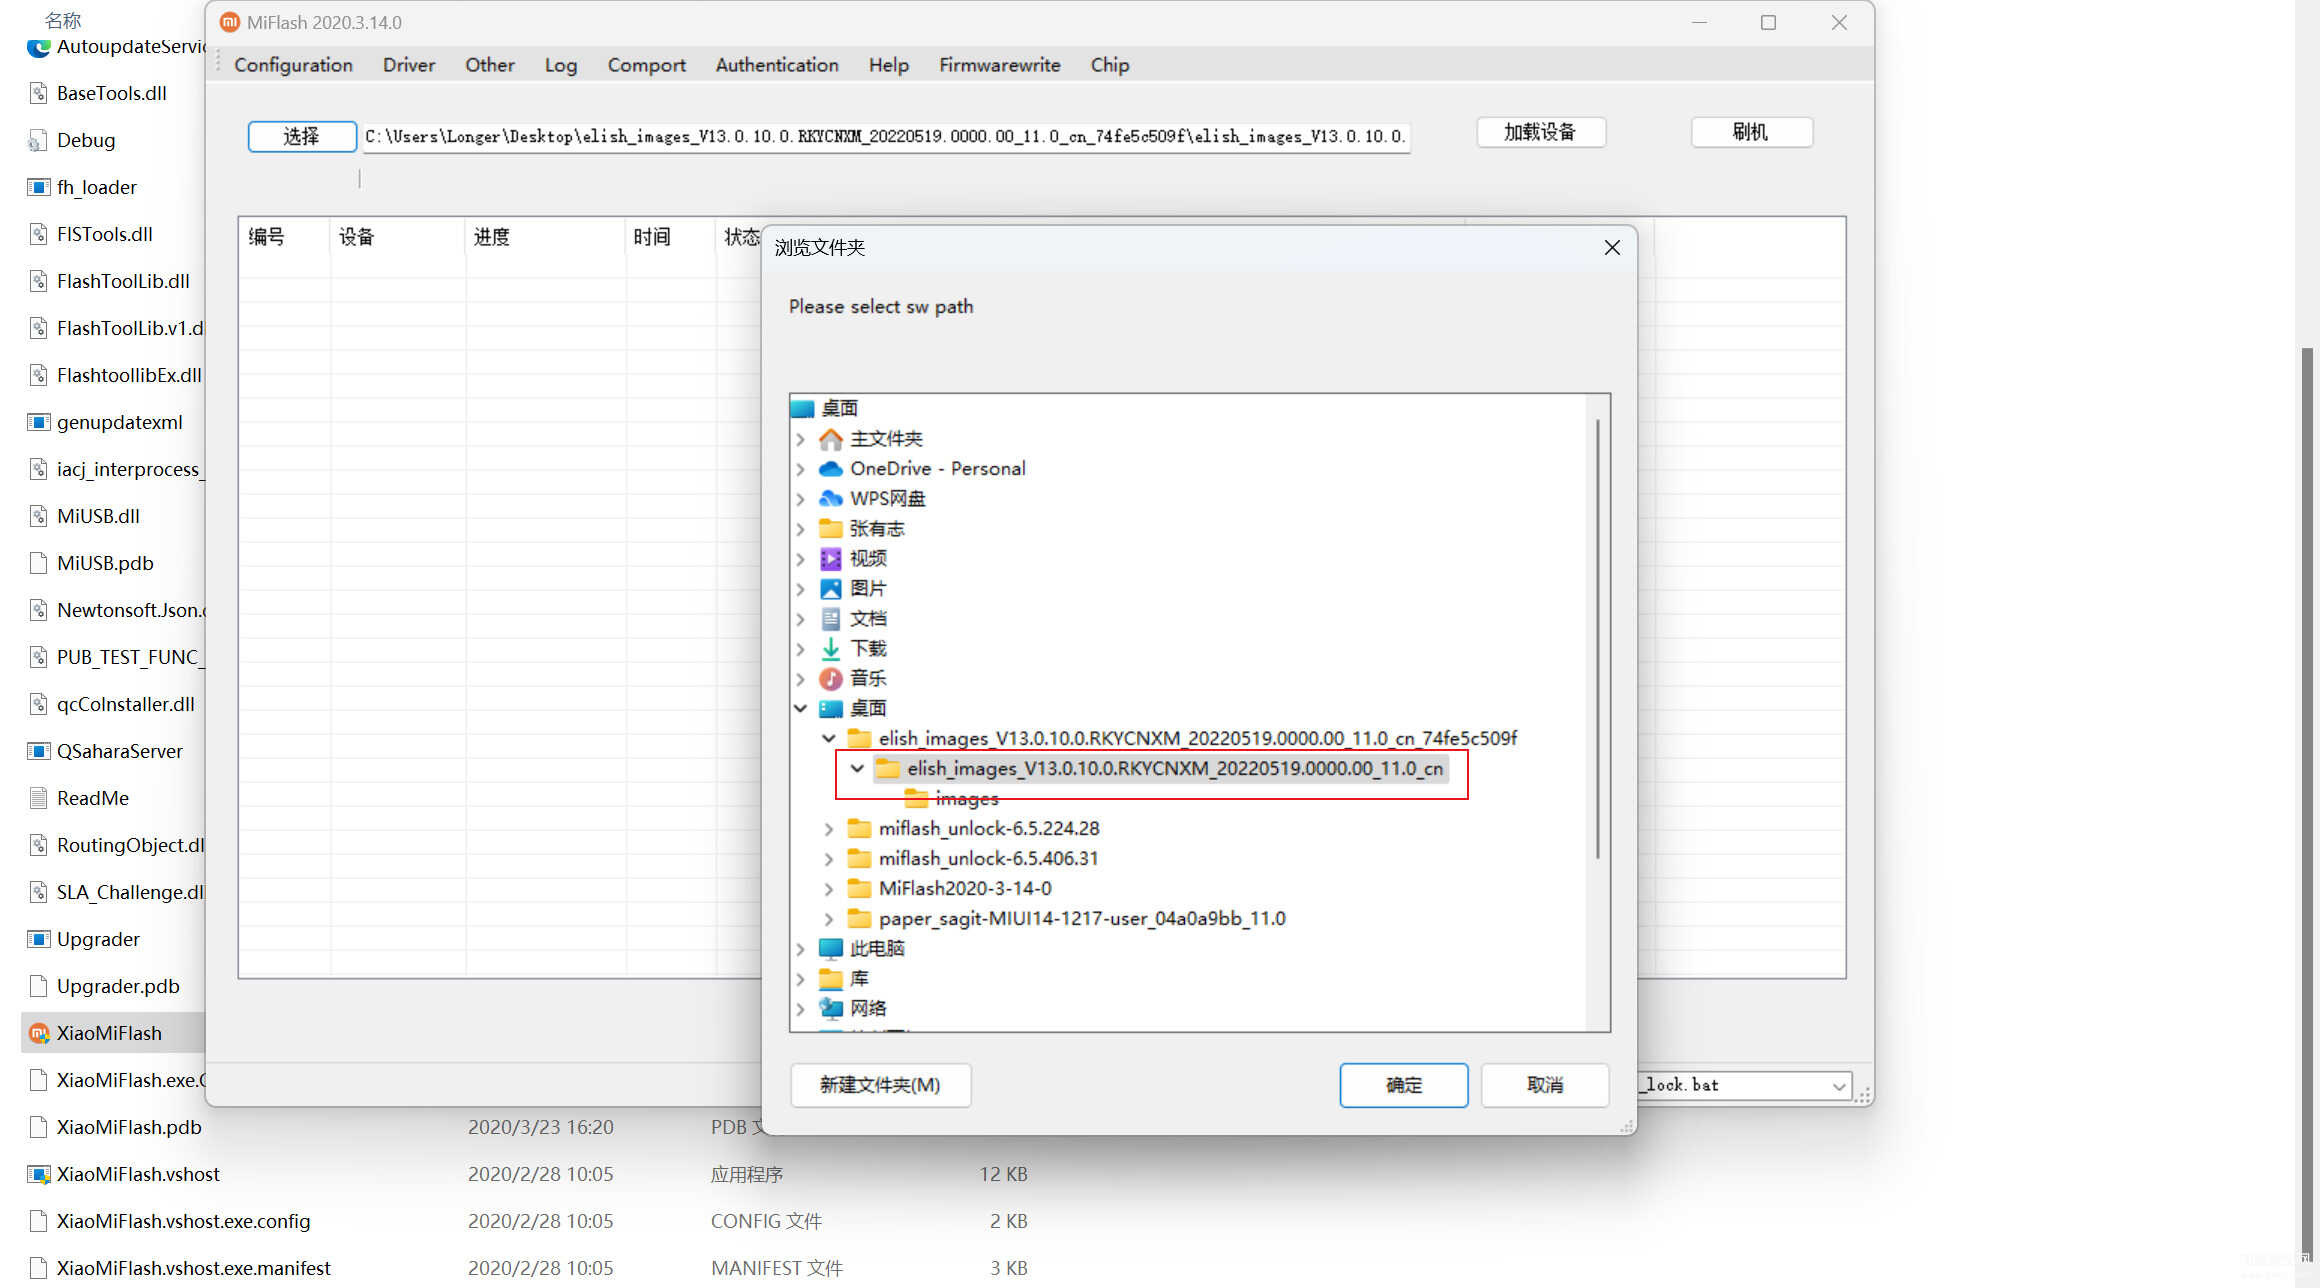Expand the 此电脑 tree node
This screenshot has height=1288, width=2320.
point(800,948)
